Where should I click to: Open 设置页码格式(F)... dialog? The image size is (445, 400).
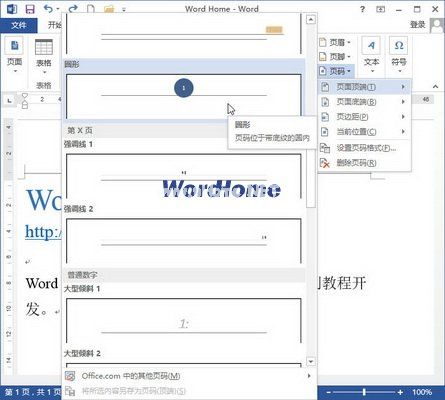364,148
